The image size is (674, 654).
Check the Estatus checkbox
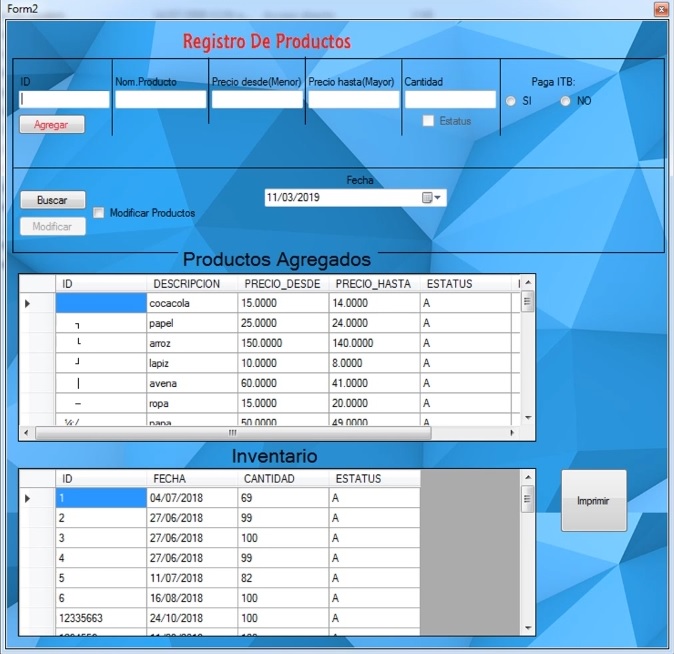click(429, 121)
